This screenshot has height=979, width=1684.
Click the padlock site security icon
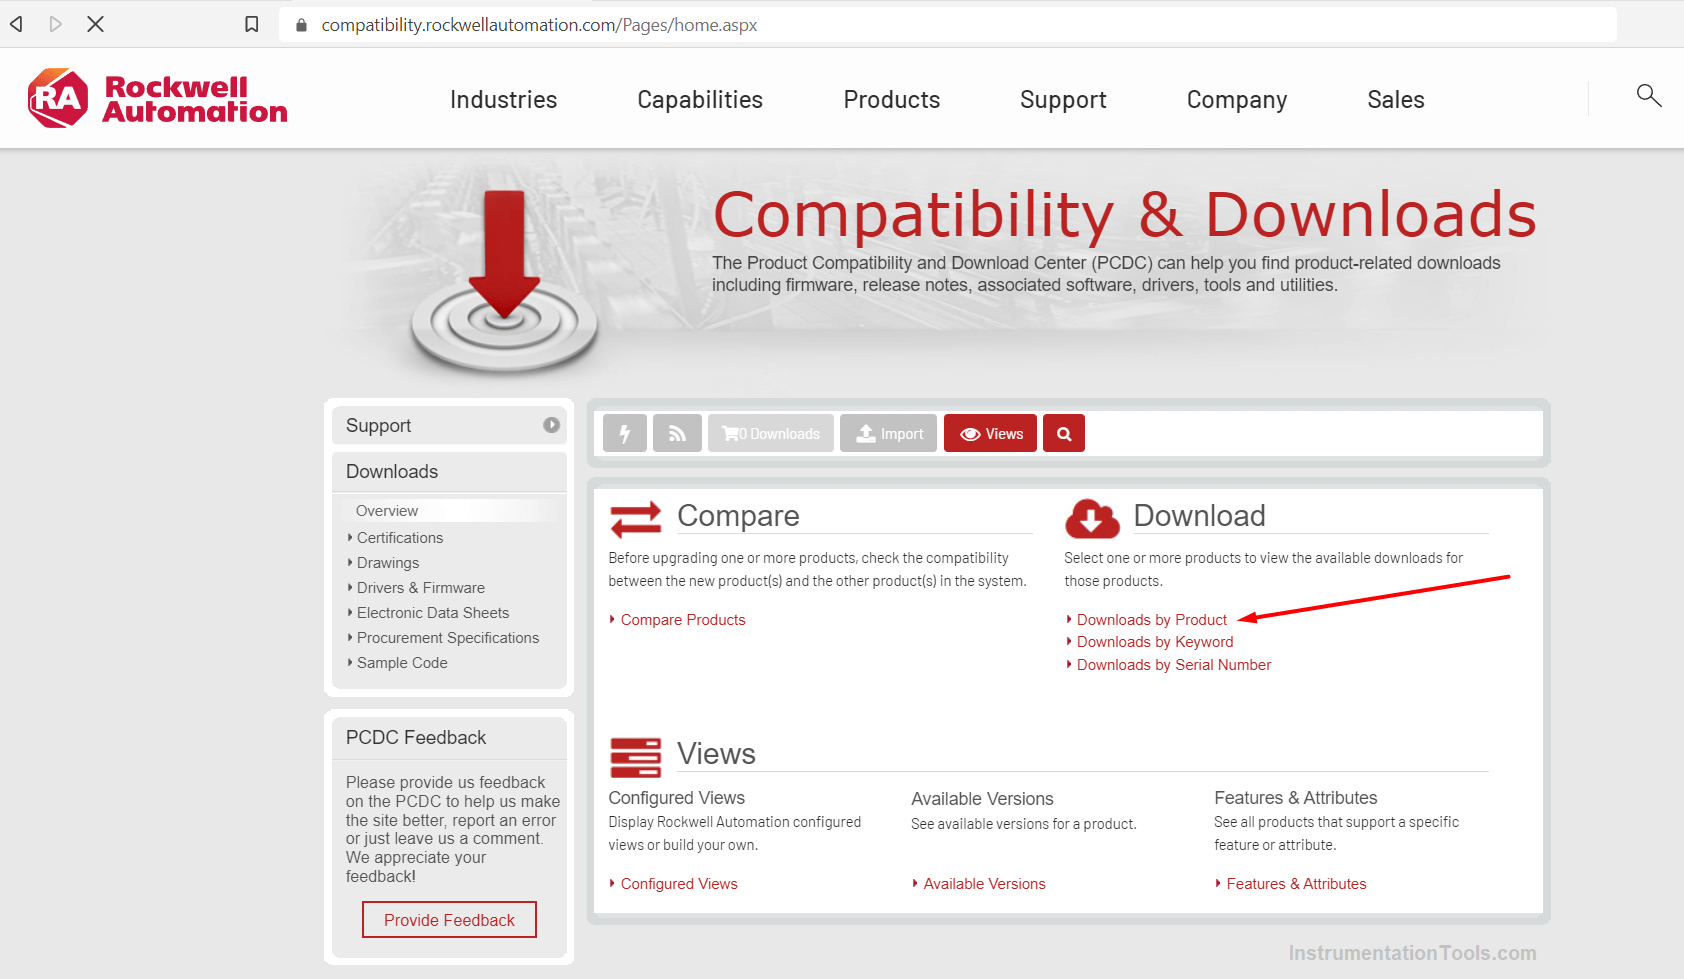pyautogui.click(x=301, y=25)
